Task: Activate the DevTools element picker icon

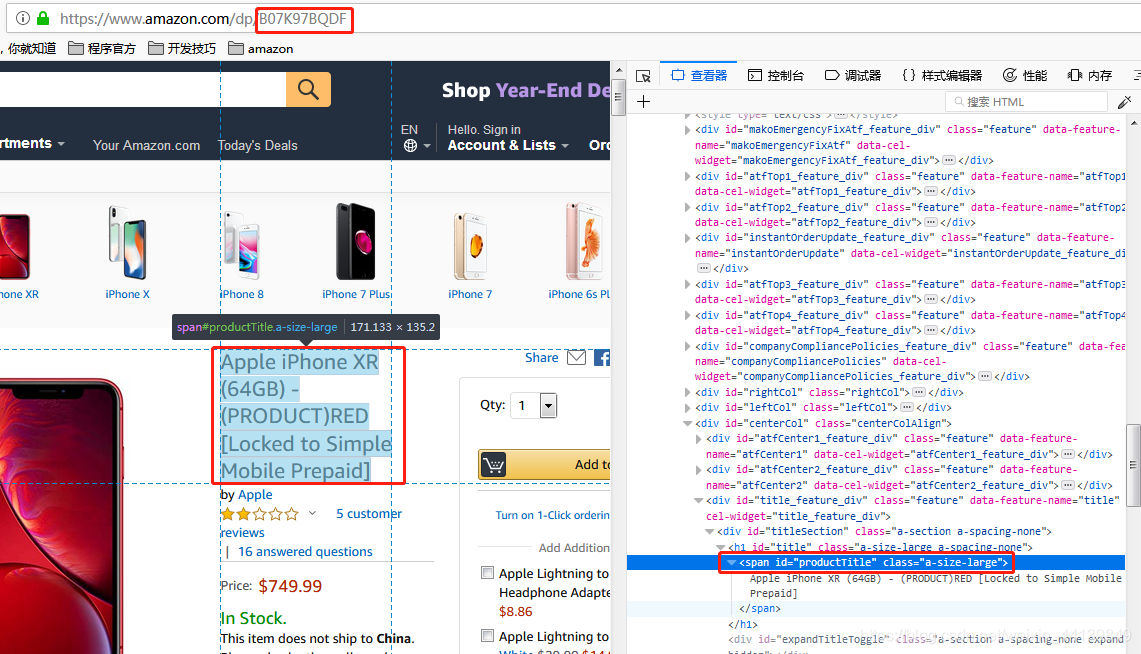Action: point(643,76)
